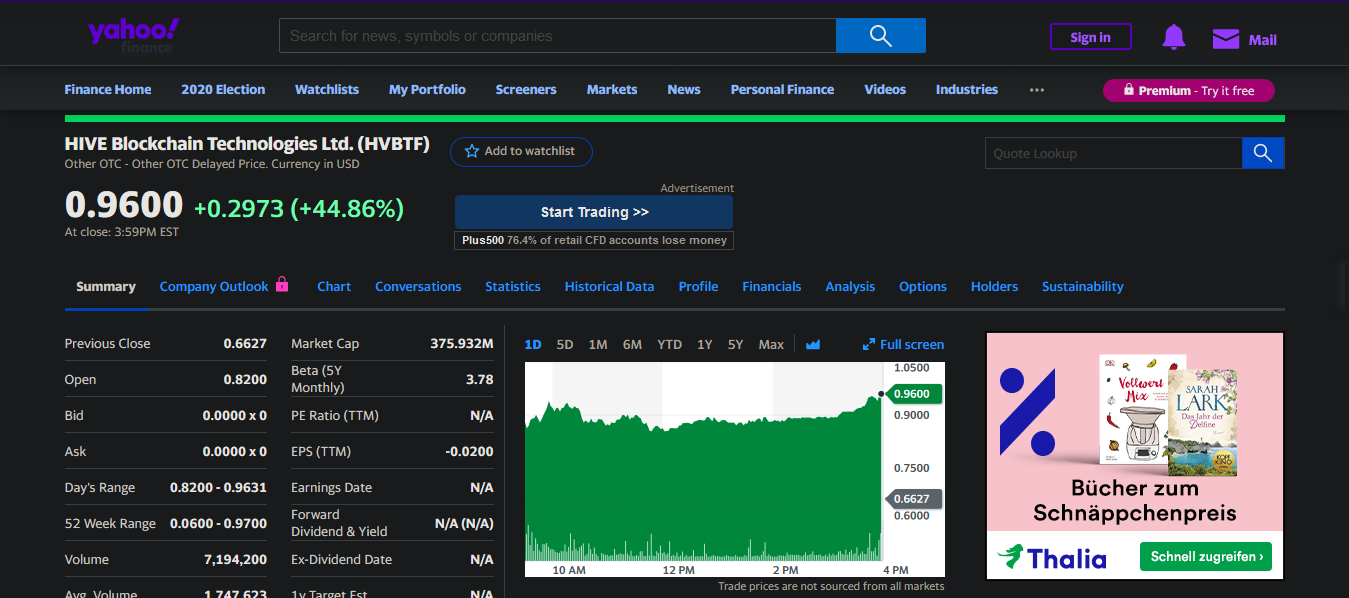Expand the more navigation options ellipsis
The image size is (1349, 598).
(1036, 90)
